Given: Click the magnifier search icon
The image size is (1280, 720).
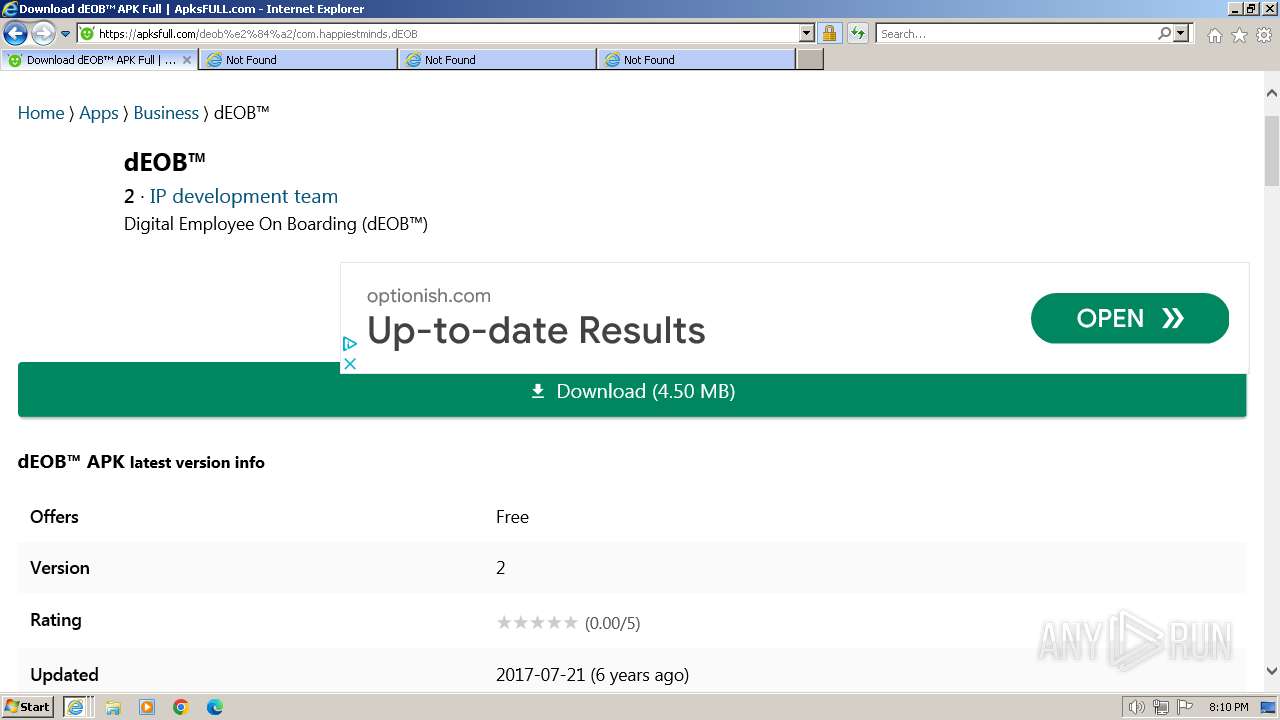Looking at the screenshot, I should point(1164,34).
